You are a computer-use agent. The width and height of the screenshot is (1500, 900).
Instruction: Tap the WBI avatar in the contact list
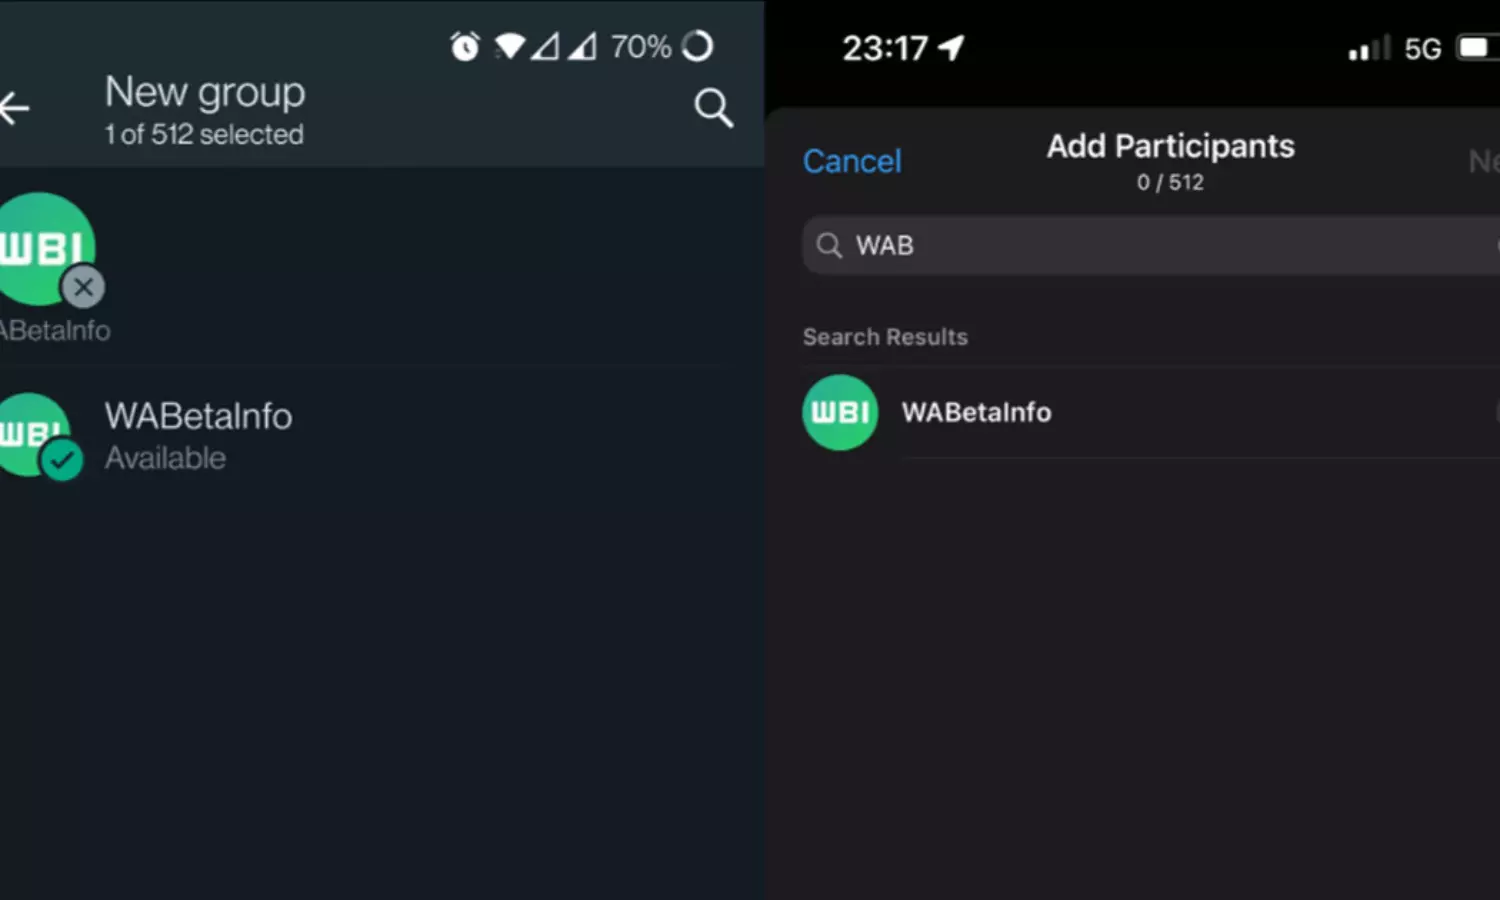point(34,434)
